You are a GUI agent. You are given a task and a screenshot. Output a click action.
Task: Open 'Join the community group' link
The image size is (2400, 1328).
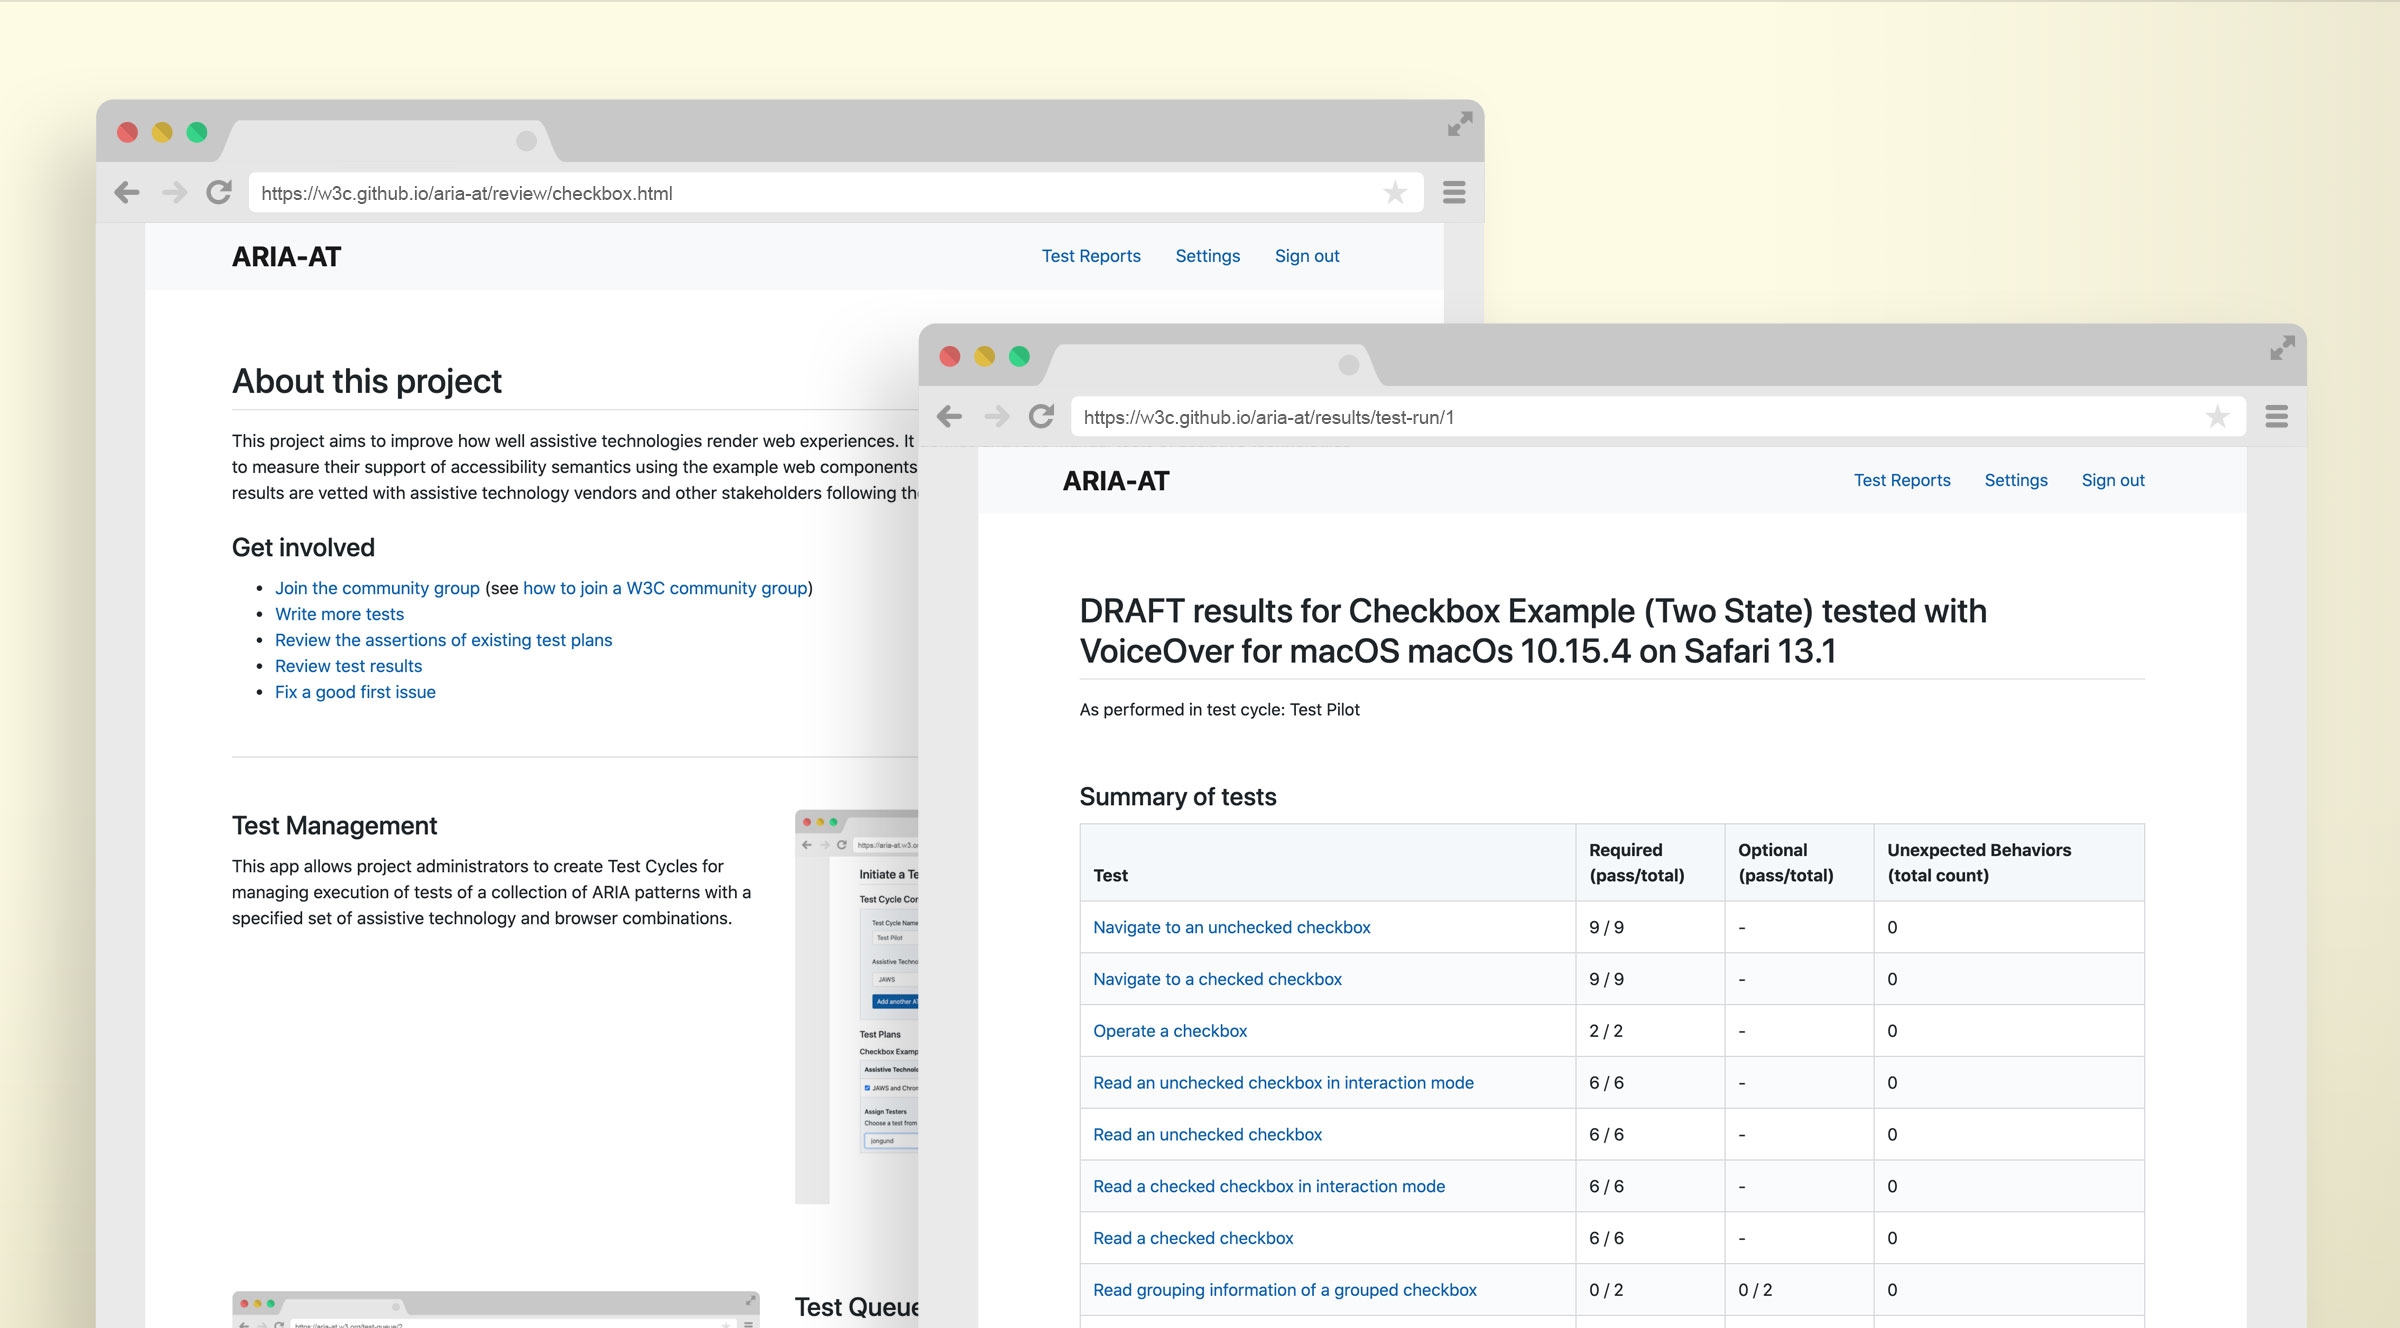click(x=377, y=588)
